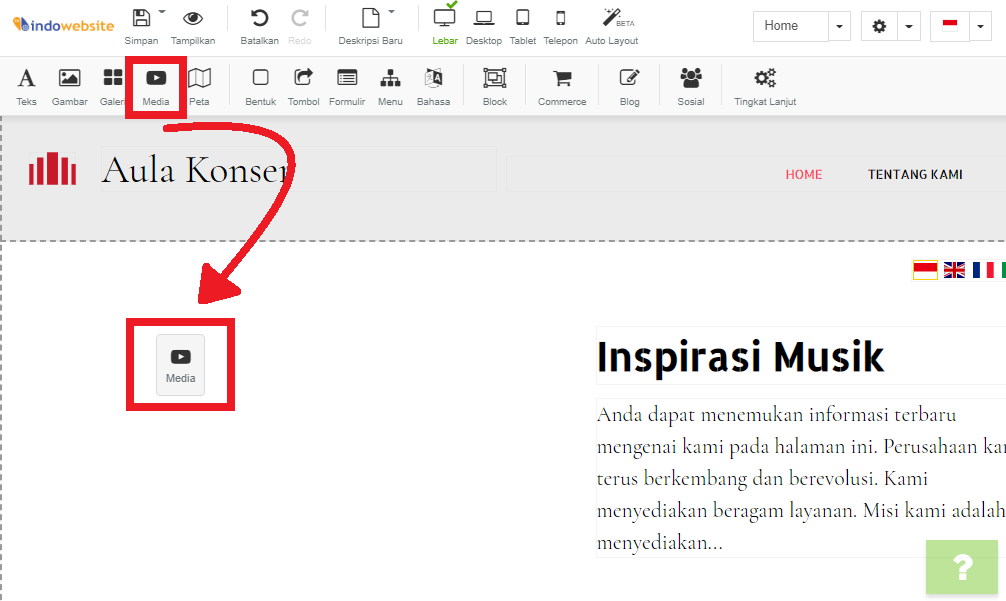
Task: Switch to Tablet view mode
Action: pyautogui.click(x=522, y=26)
